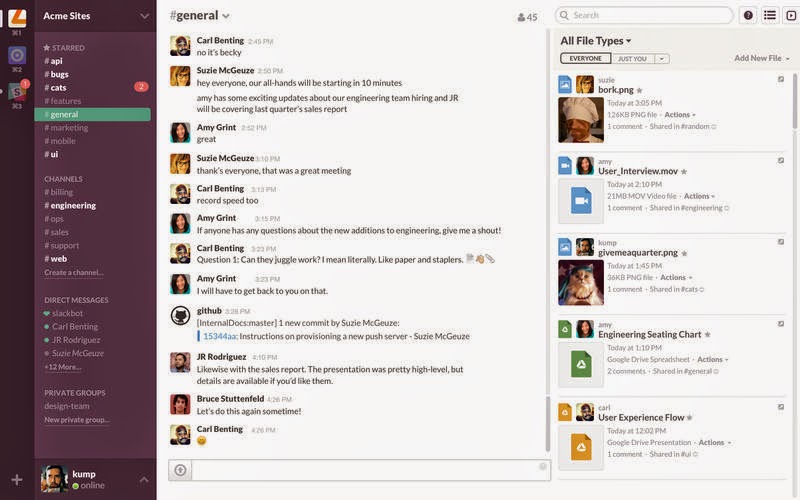Select the JUST YOU file filter

point(633,59)
